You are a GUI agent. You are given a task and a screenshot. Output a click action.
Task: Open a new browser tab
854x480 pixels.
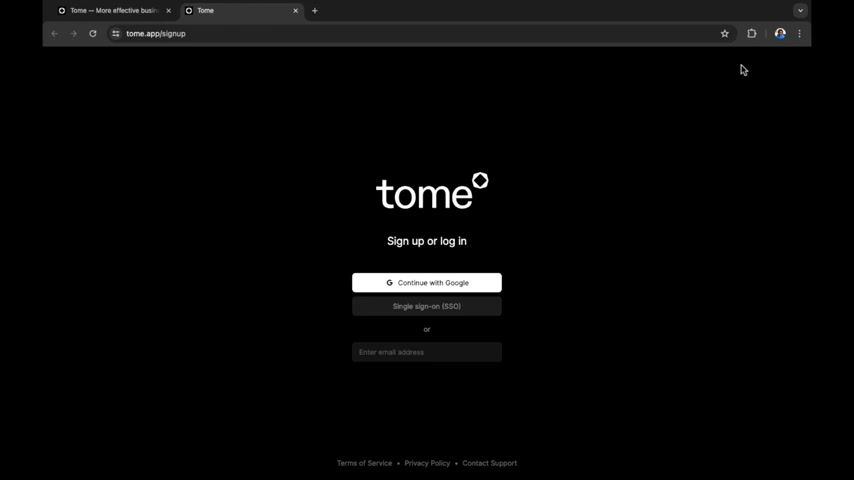tap(315, 10)
